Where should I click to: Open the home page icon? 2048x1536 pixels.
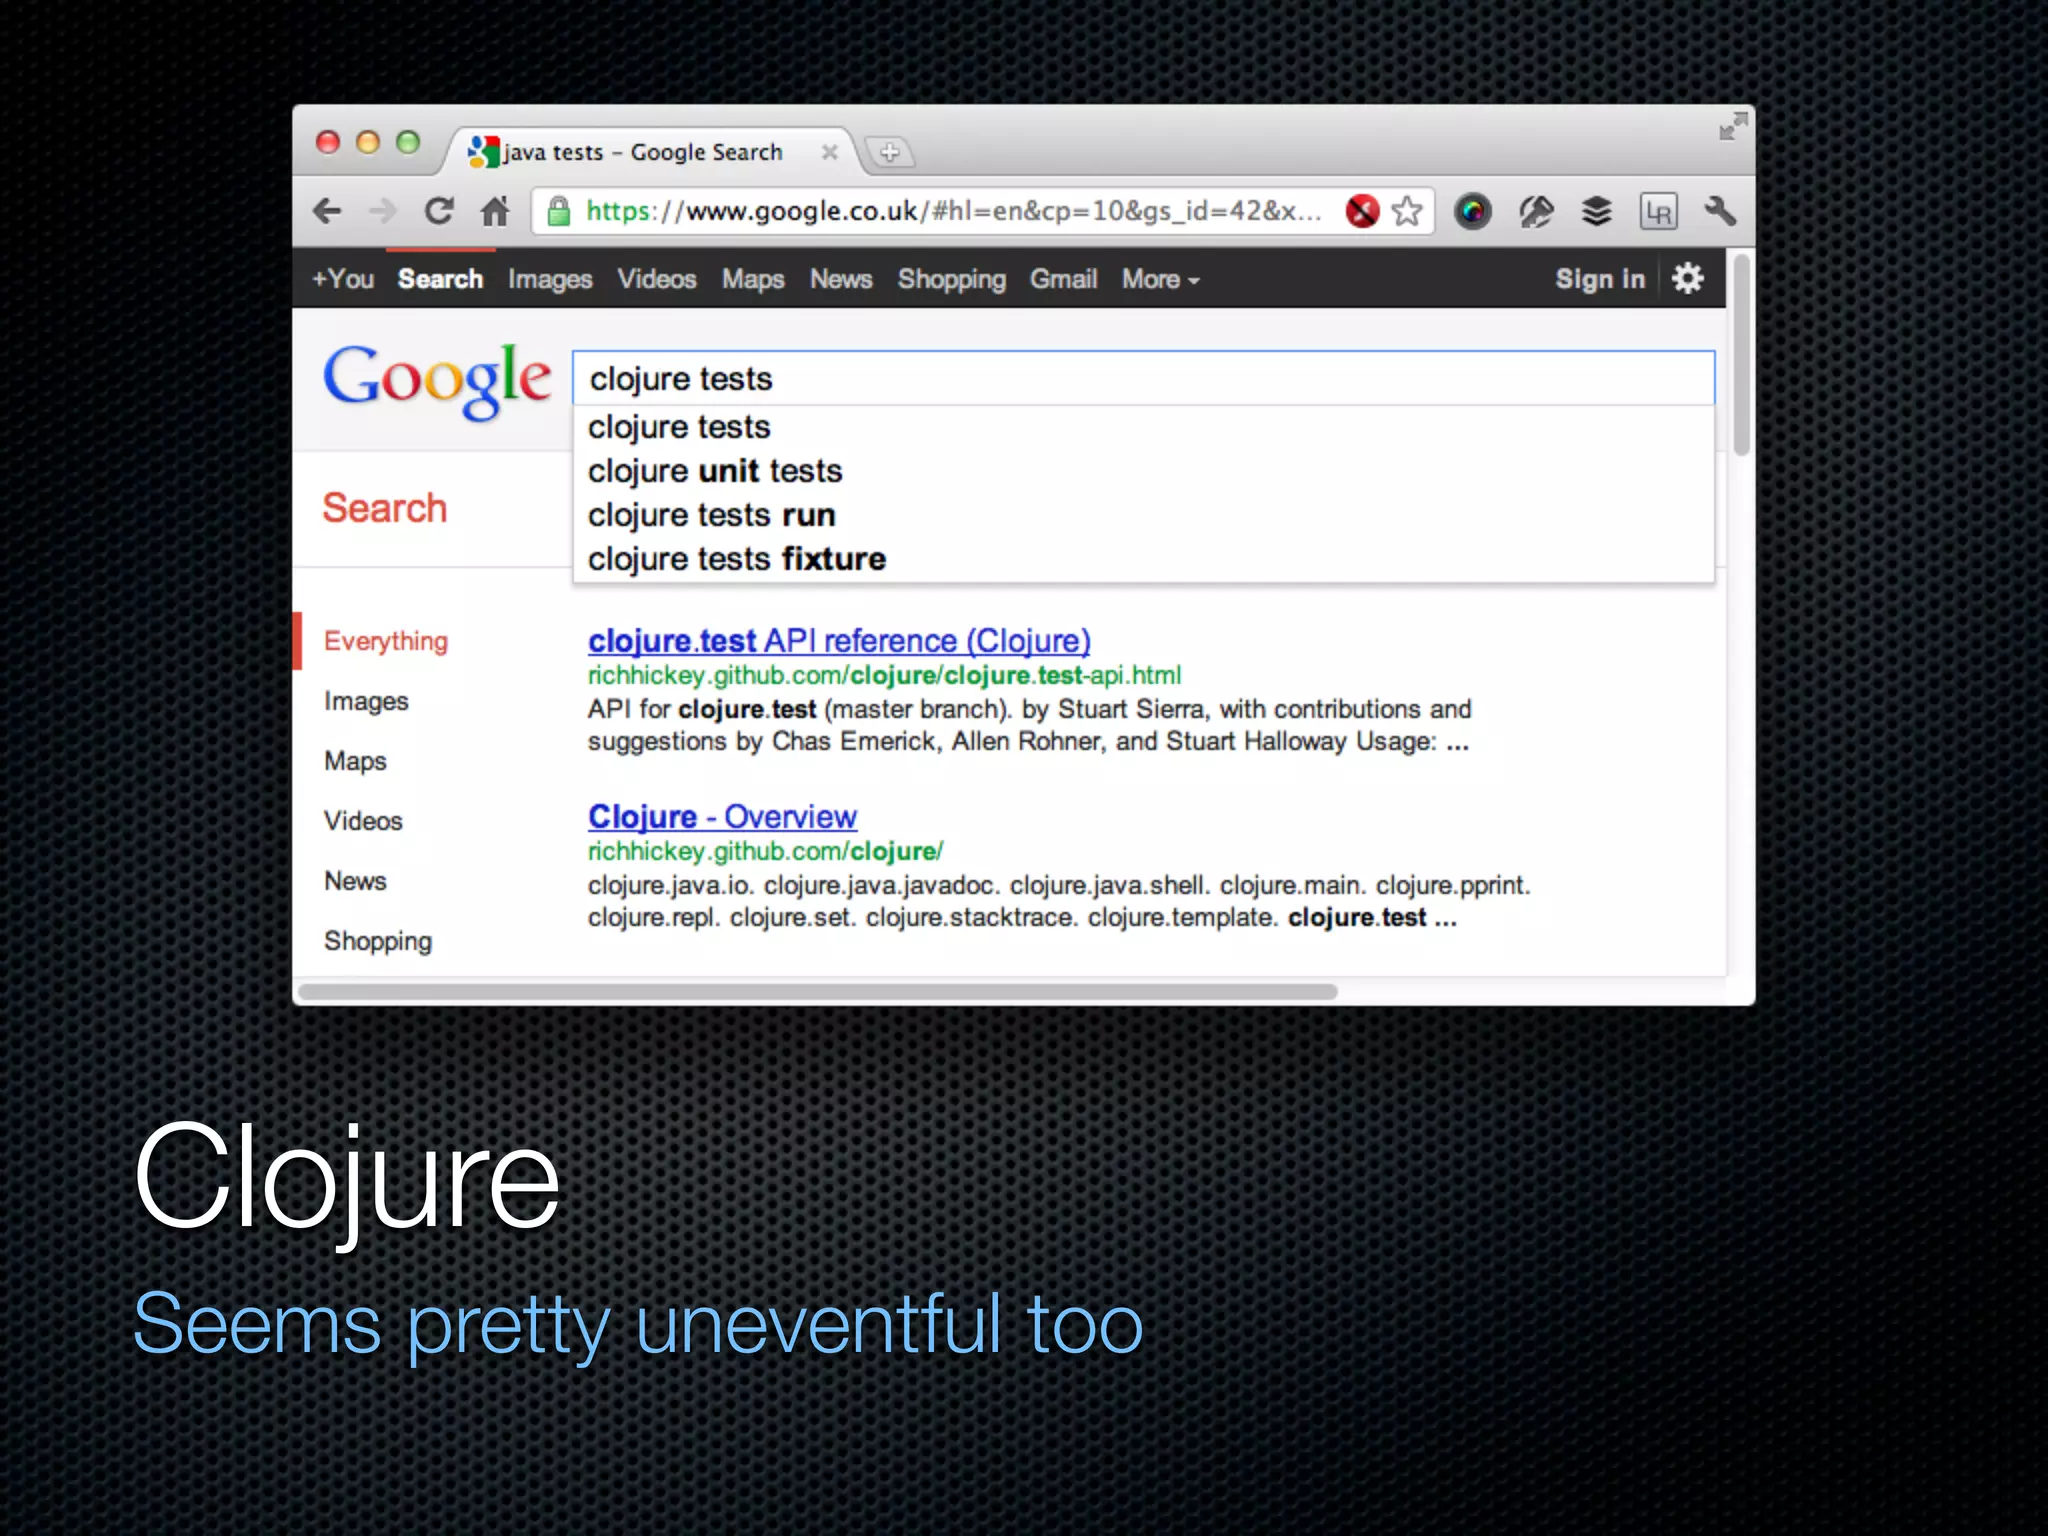[495, 211]
